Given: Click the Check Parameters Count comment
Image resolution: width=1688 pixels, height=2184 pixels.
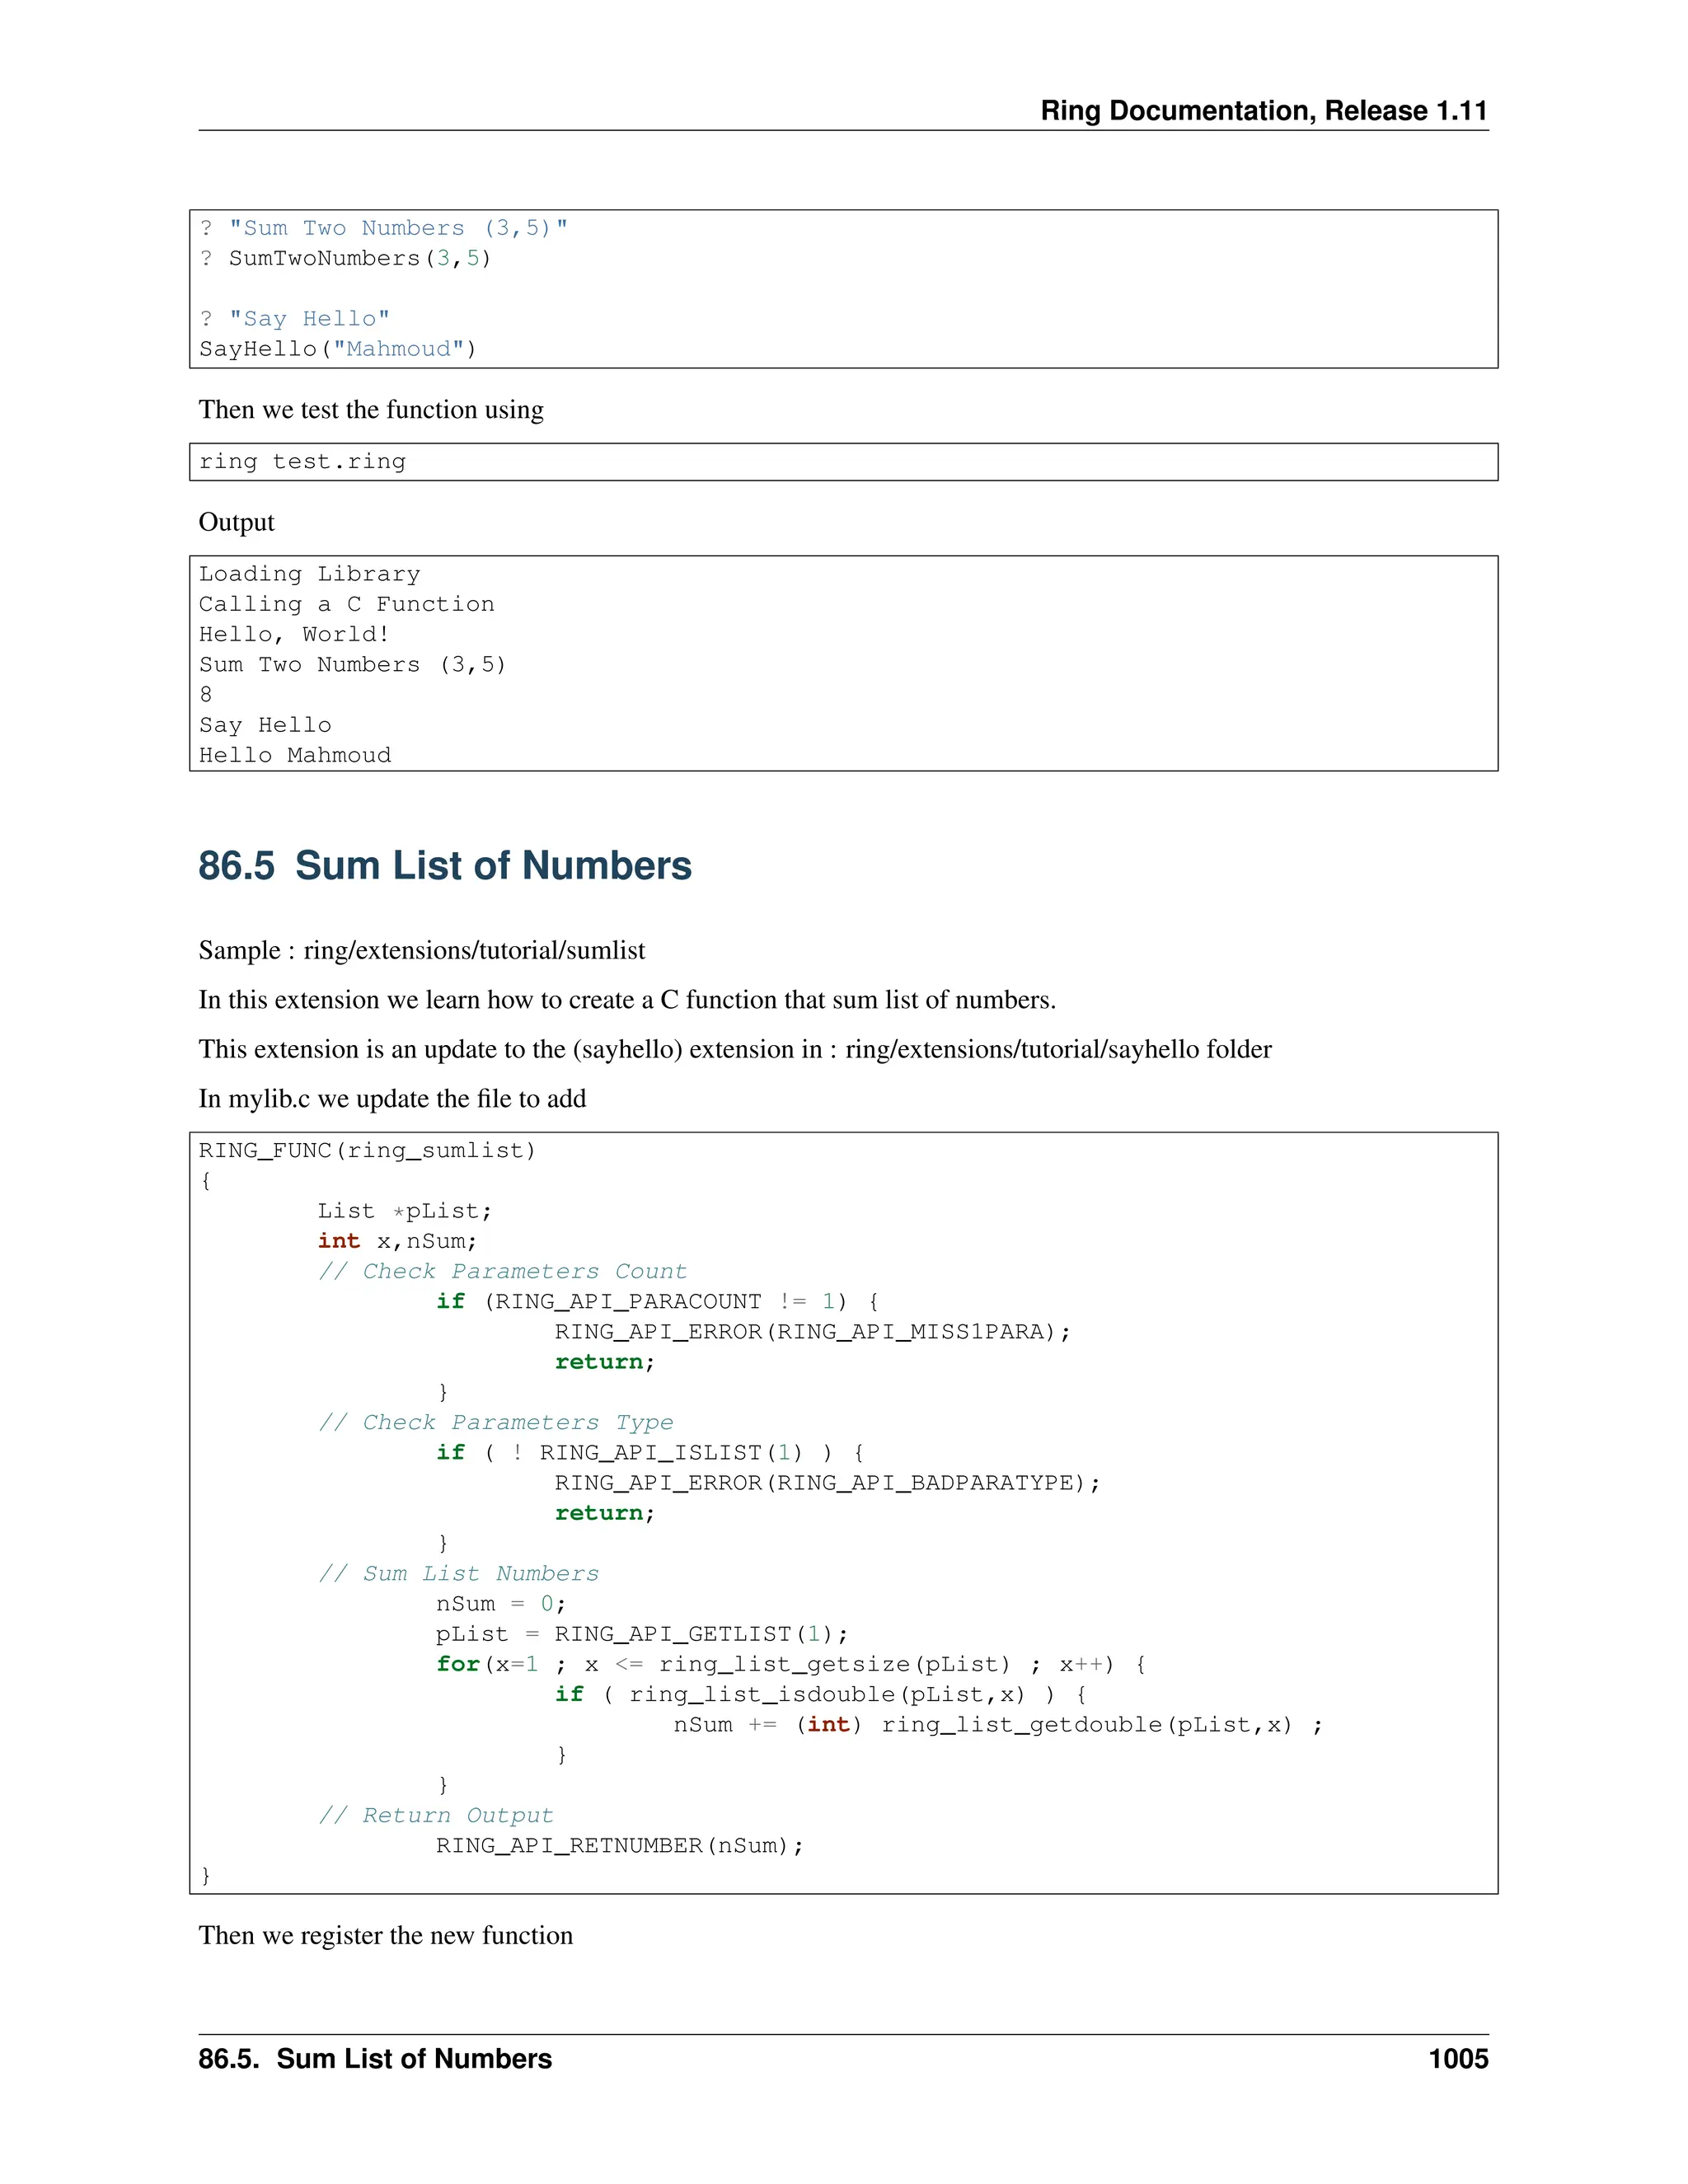Looking at the screenshot, I should tap(502, 1272).
